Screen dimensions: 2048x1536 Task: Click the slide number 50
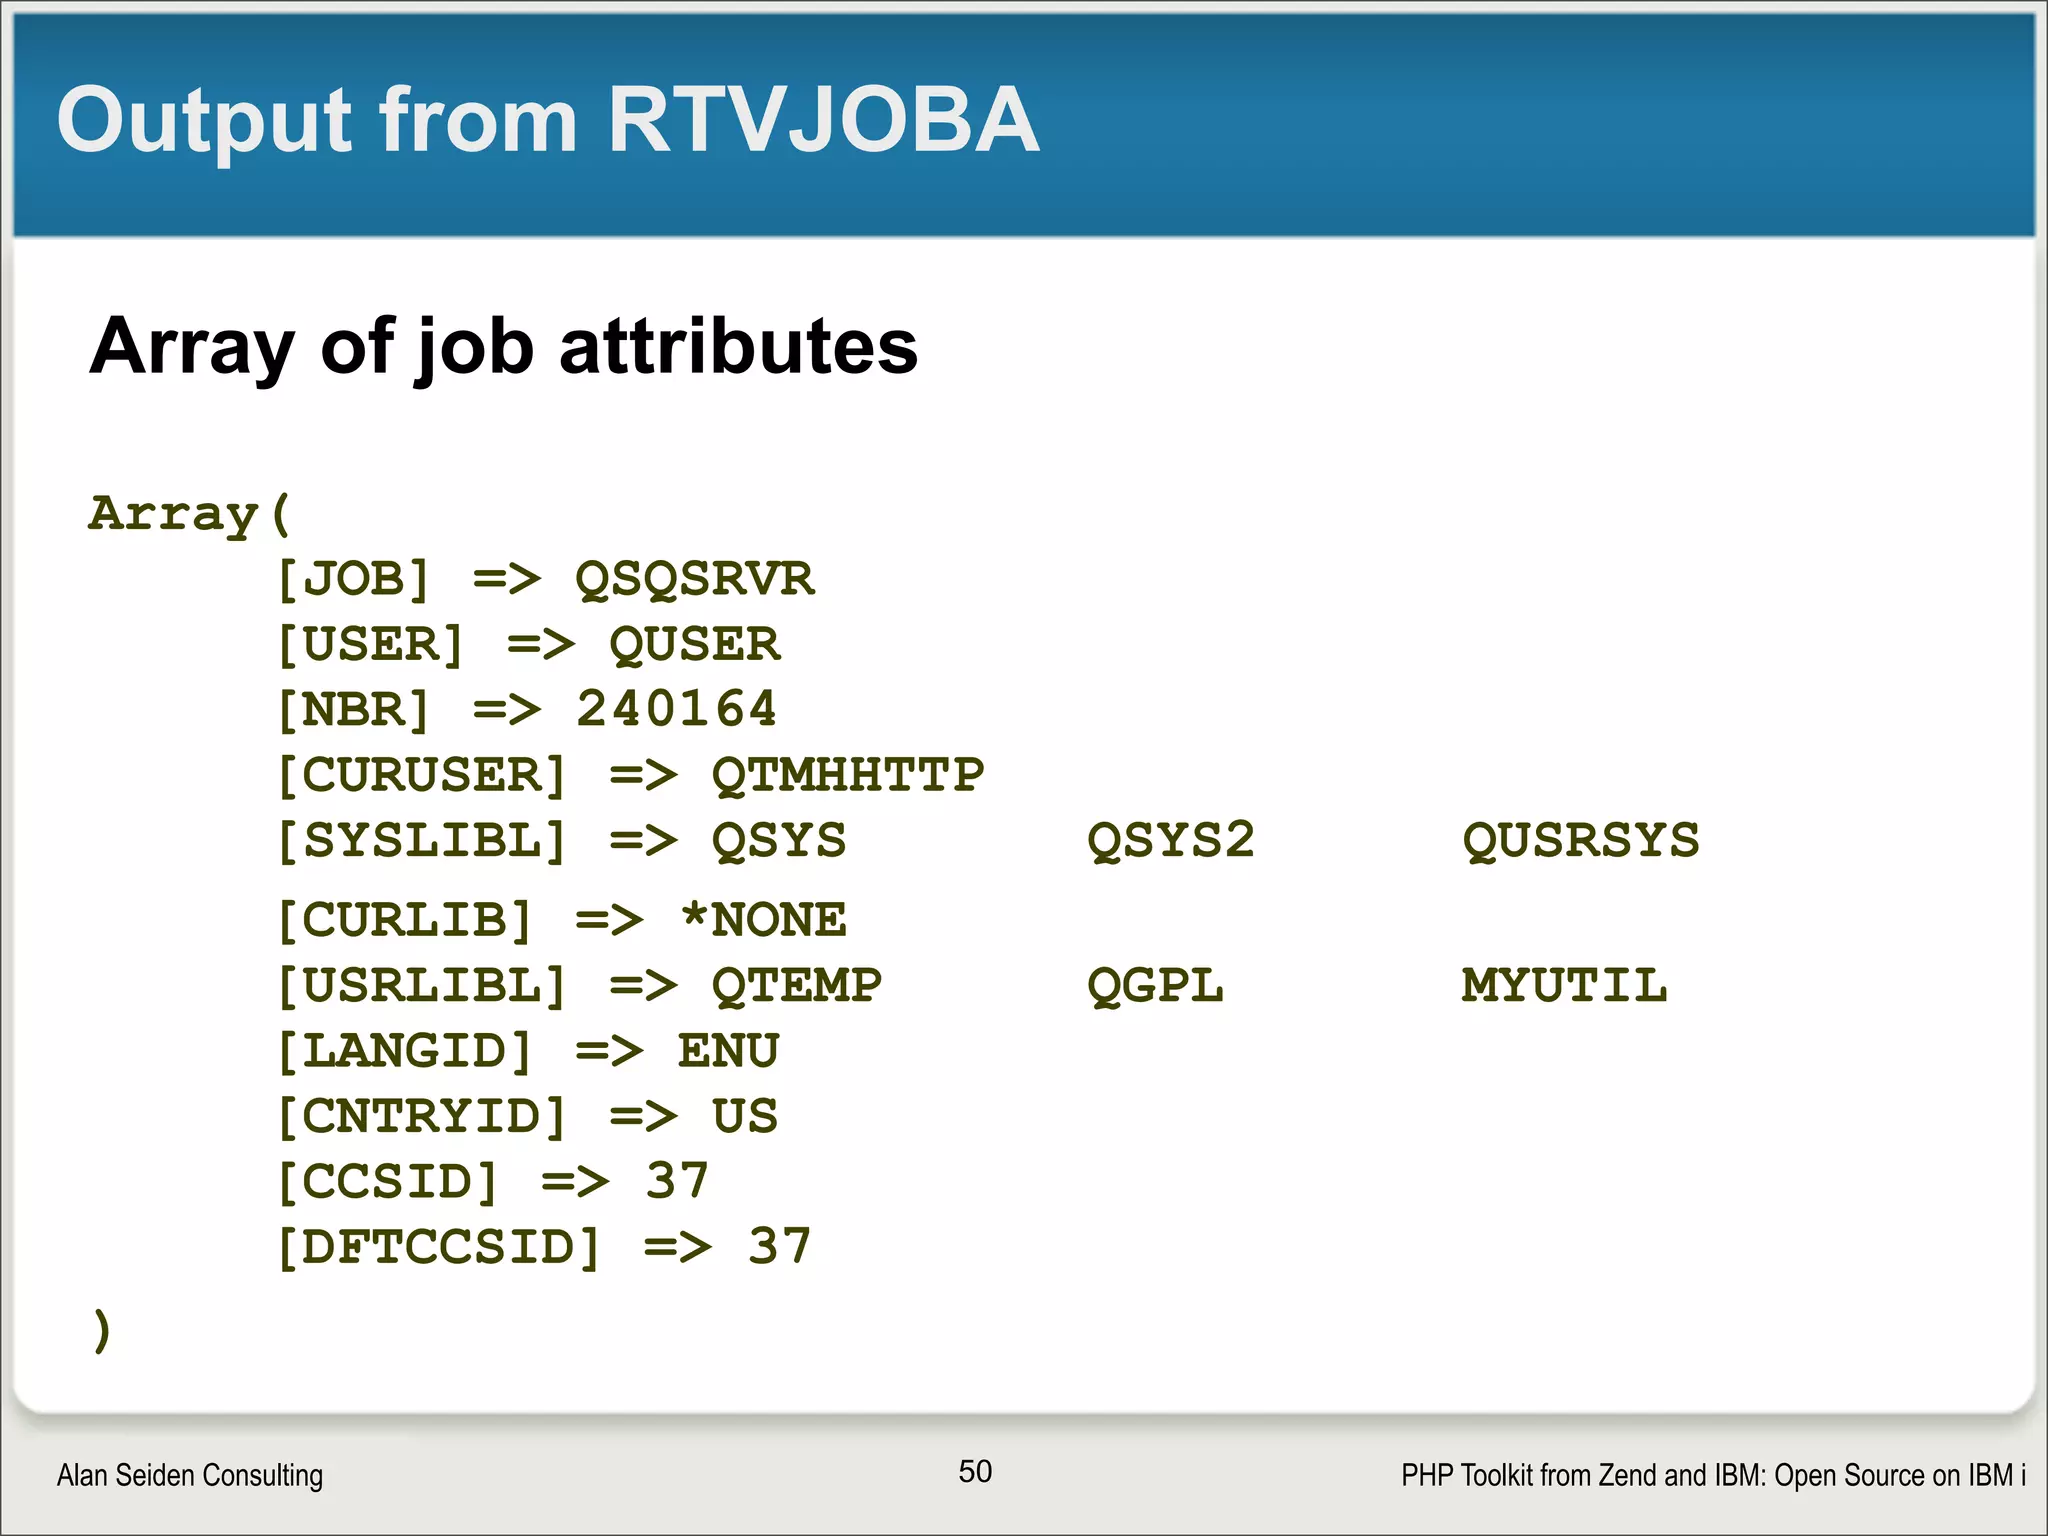[x=975, y=1472]
